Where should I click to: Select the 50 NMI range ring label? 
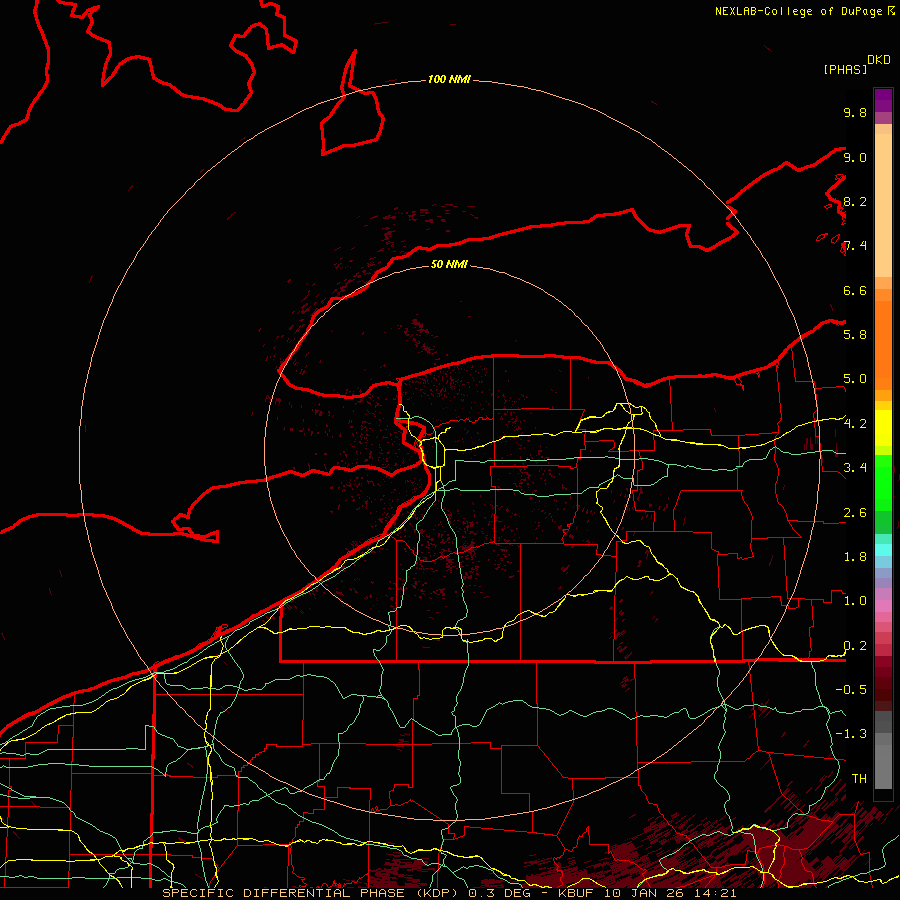click(449, 265)
